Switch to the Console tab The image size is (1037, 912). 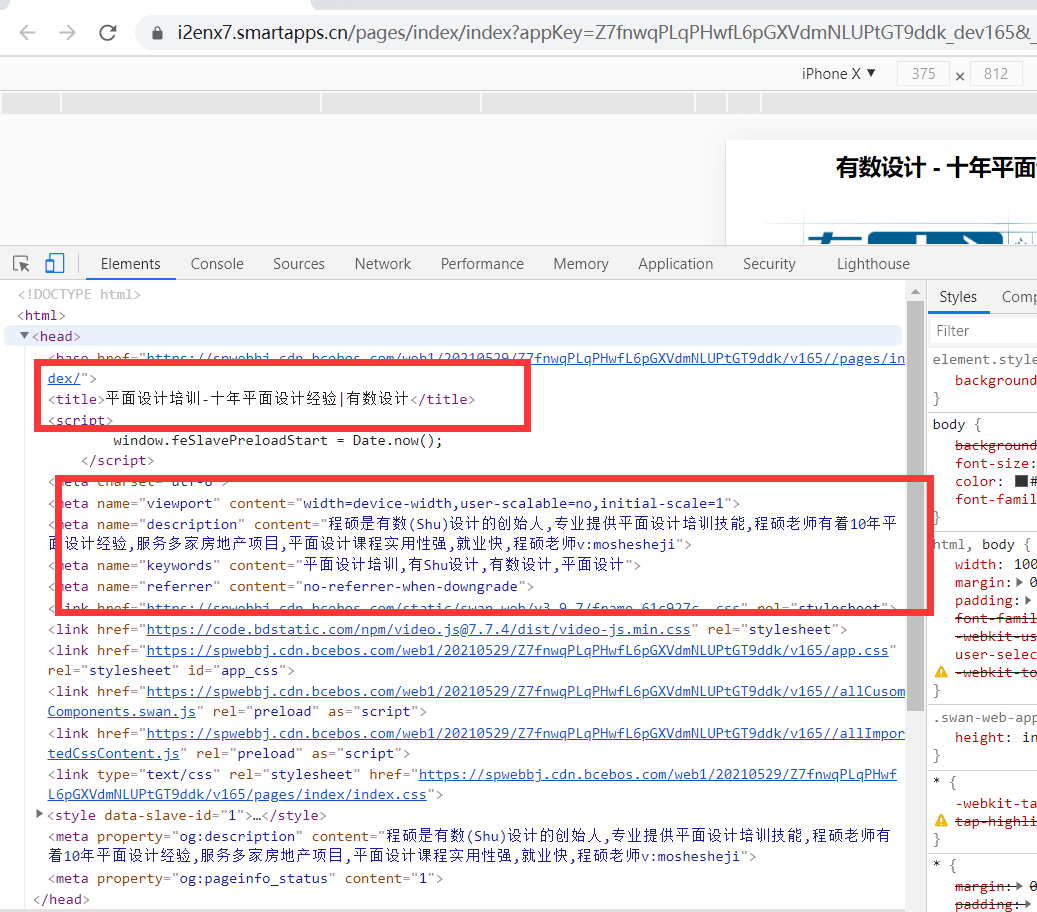click(217, 264)
